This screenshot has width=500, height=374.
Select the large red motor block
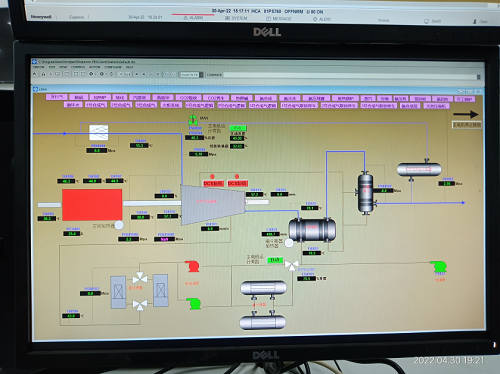(92, 205)
